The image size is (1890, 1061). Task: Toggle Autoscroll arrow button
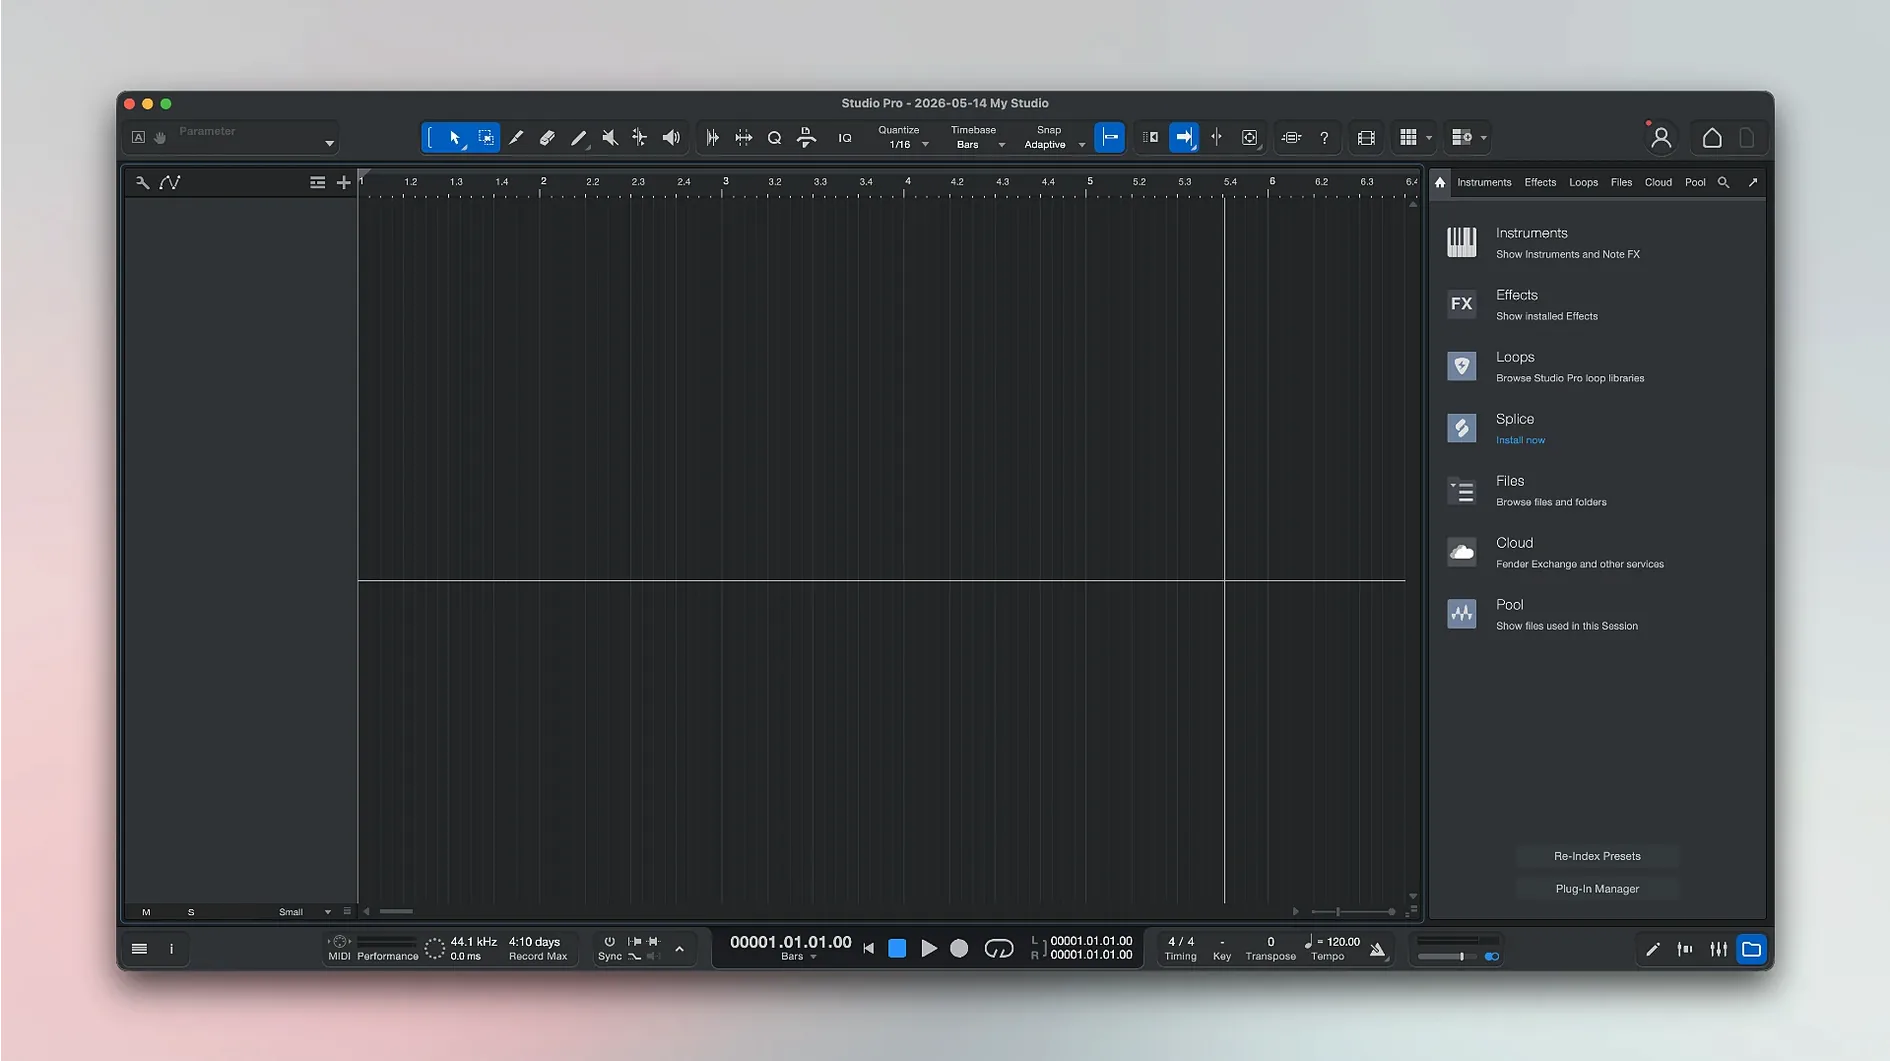click(1184, 138)
